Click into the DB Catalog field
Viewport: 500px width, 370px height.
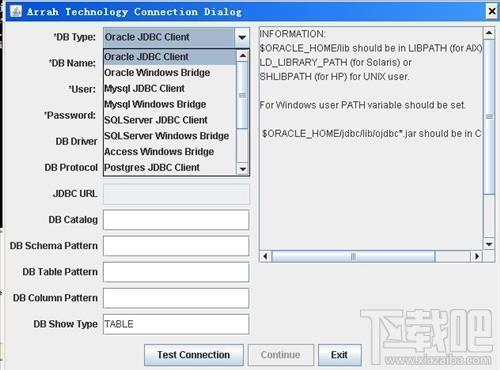click(x=176, y=220)
